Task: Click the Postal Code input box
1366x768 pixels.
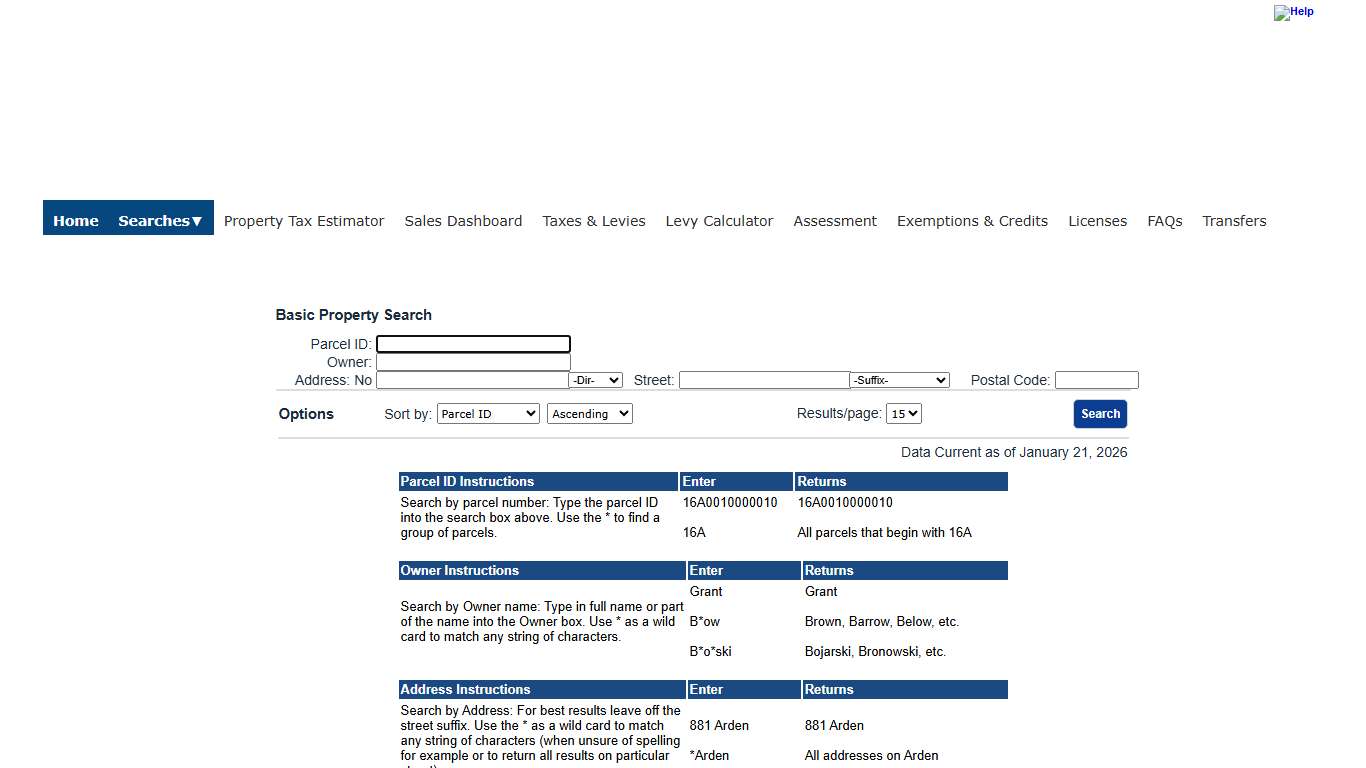Action: click(1096, 380)
